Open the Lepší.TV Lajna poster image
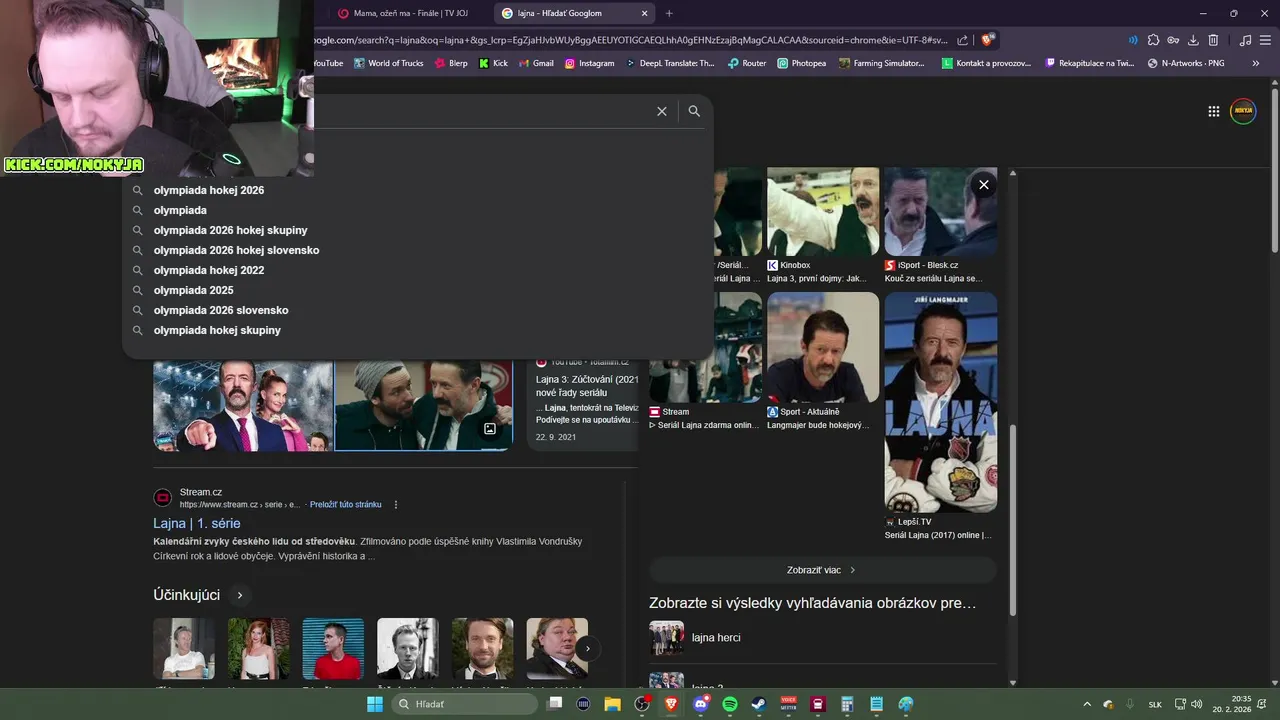The image size is (1280, 720). click(x=940, y=402)
